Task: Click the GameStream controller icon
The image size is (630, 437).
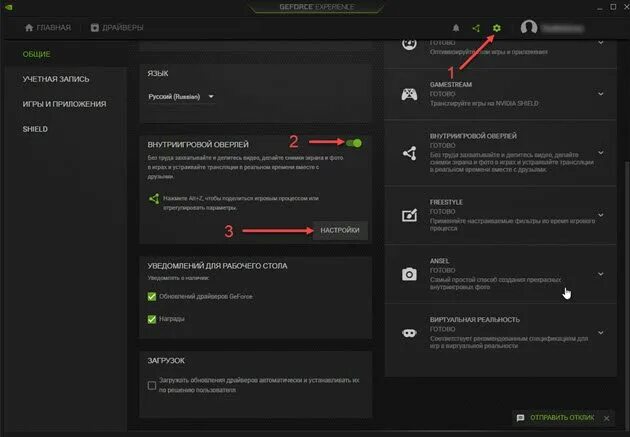Action: (409, 94)
